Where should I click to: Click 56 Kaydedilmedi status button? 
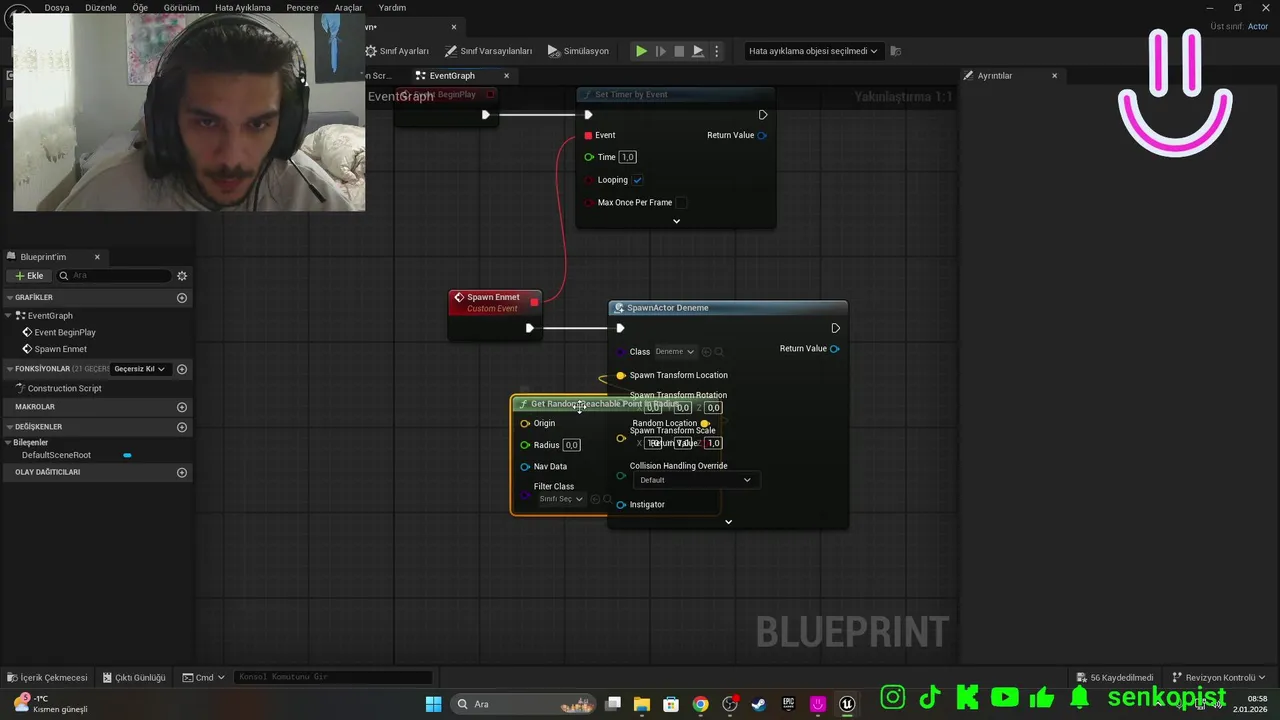[1114, 677]
